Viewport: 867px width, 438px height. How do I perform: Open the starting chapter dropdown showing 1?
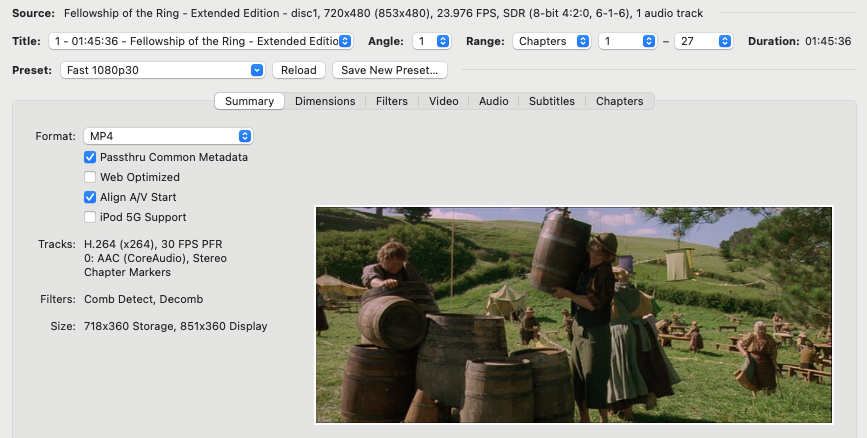[628, 41]
